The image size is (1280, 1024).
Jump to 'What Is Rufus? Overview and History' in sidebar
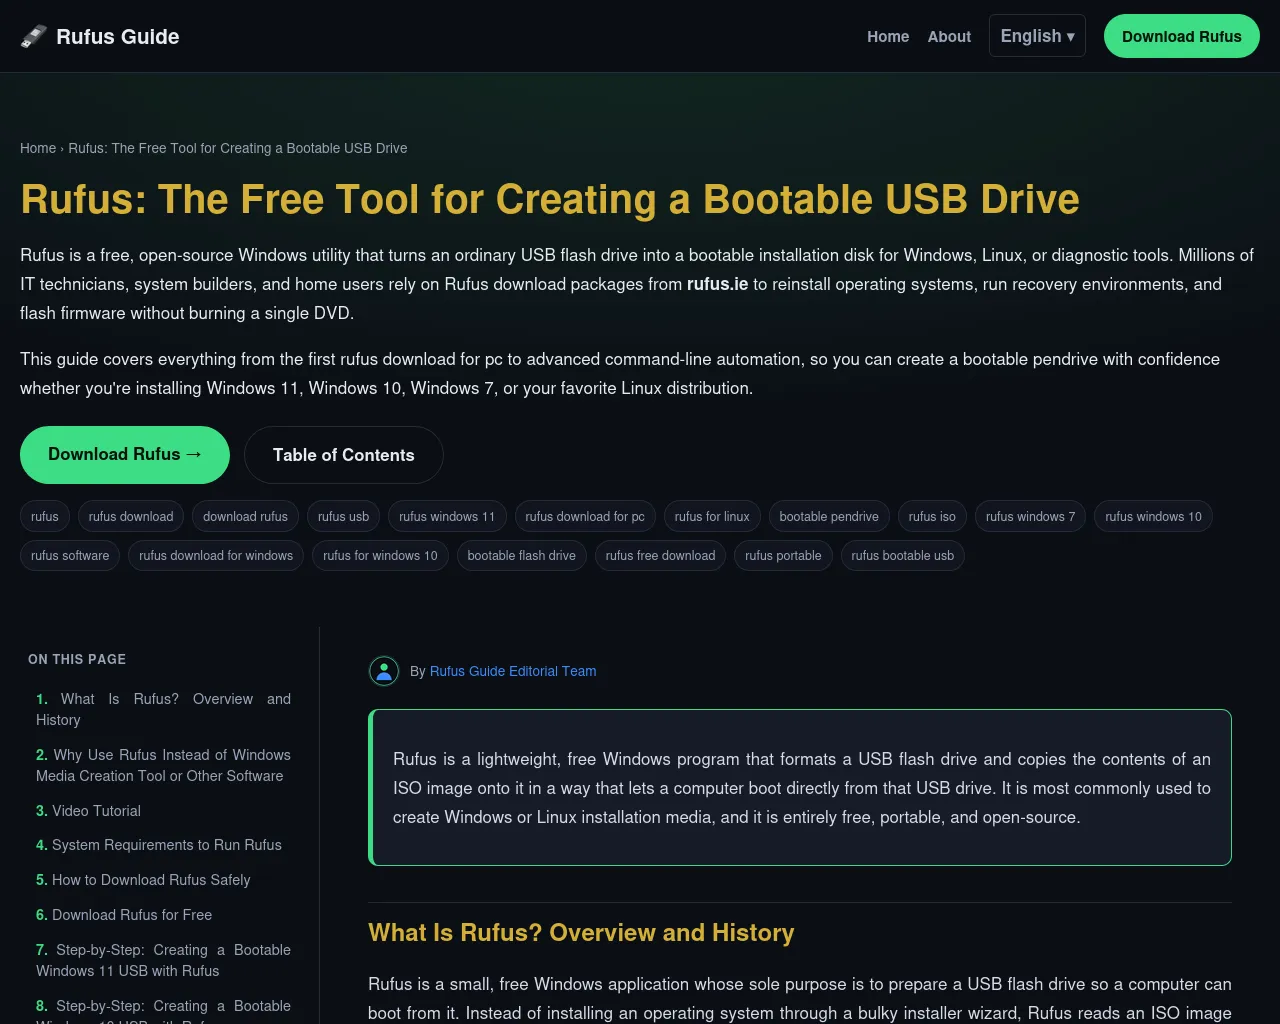click(x=163, y=709)
